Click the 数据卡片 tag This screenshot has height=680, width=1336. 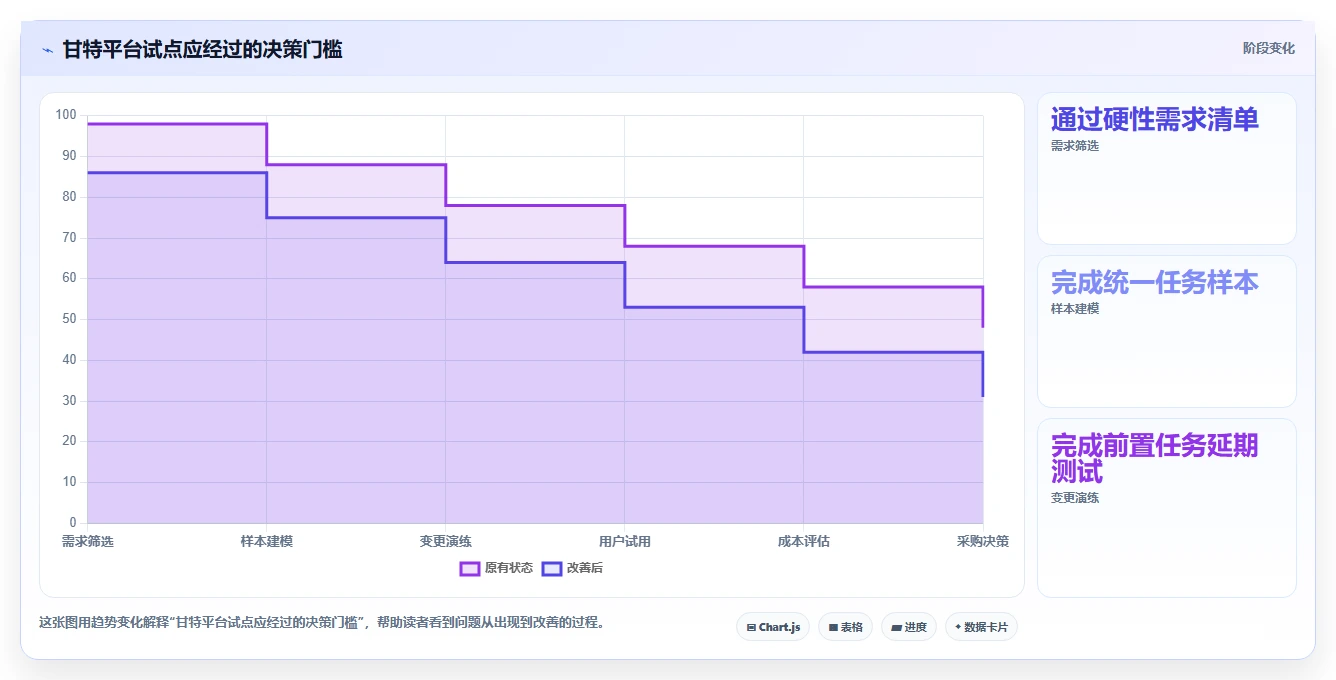(x=981, y=627)
